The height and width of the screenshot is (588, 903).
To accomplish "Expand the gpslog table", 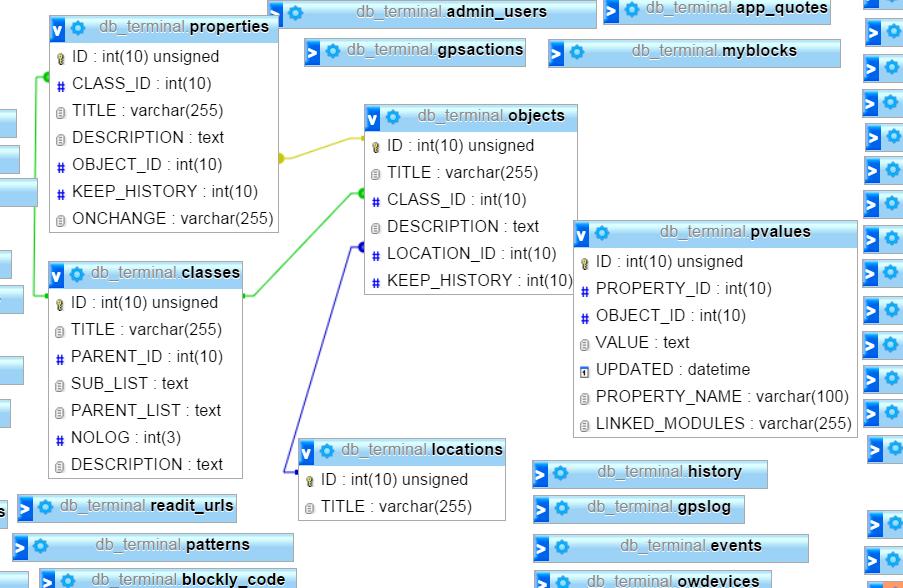I will pos(541,510).
